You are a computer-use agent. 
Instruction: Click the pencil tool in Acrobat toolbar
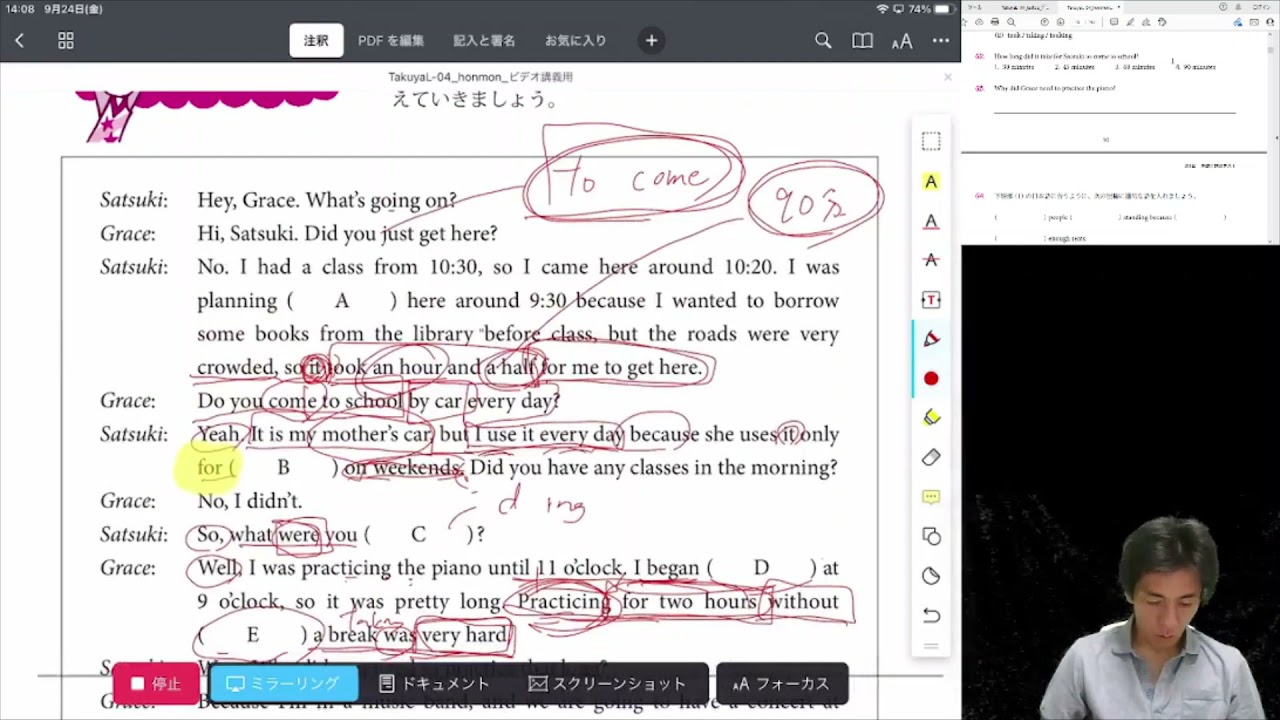[x=1130, y=22]
